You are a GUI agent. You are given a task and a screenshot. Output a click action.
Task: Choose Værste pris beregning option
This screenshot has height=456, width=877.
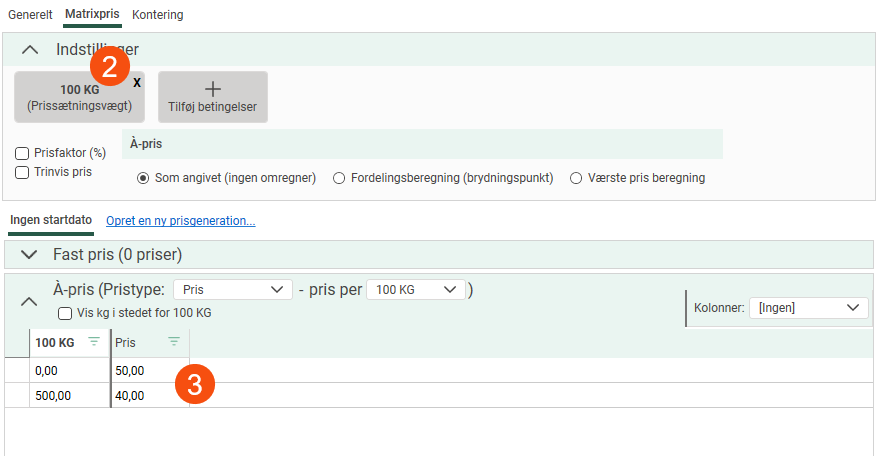tap(576, 178)
